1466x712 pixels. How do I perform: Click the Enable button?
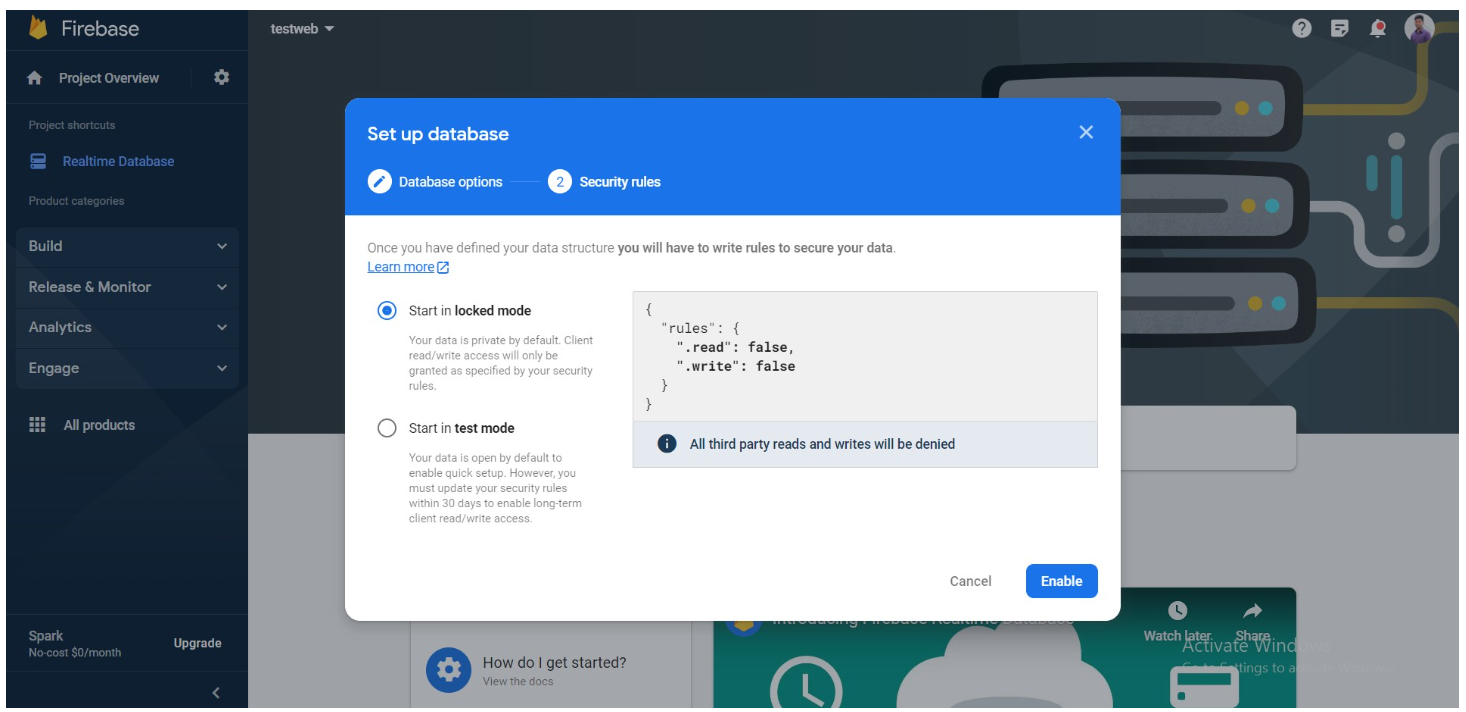[x=1062, y=581]
